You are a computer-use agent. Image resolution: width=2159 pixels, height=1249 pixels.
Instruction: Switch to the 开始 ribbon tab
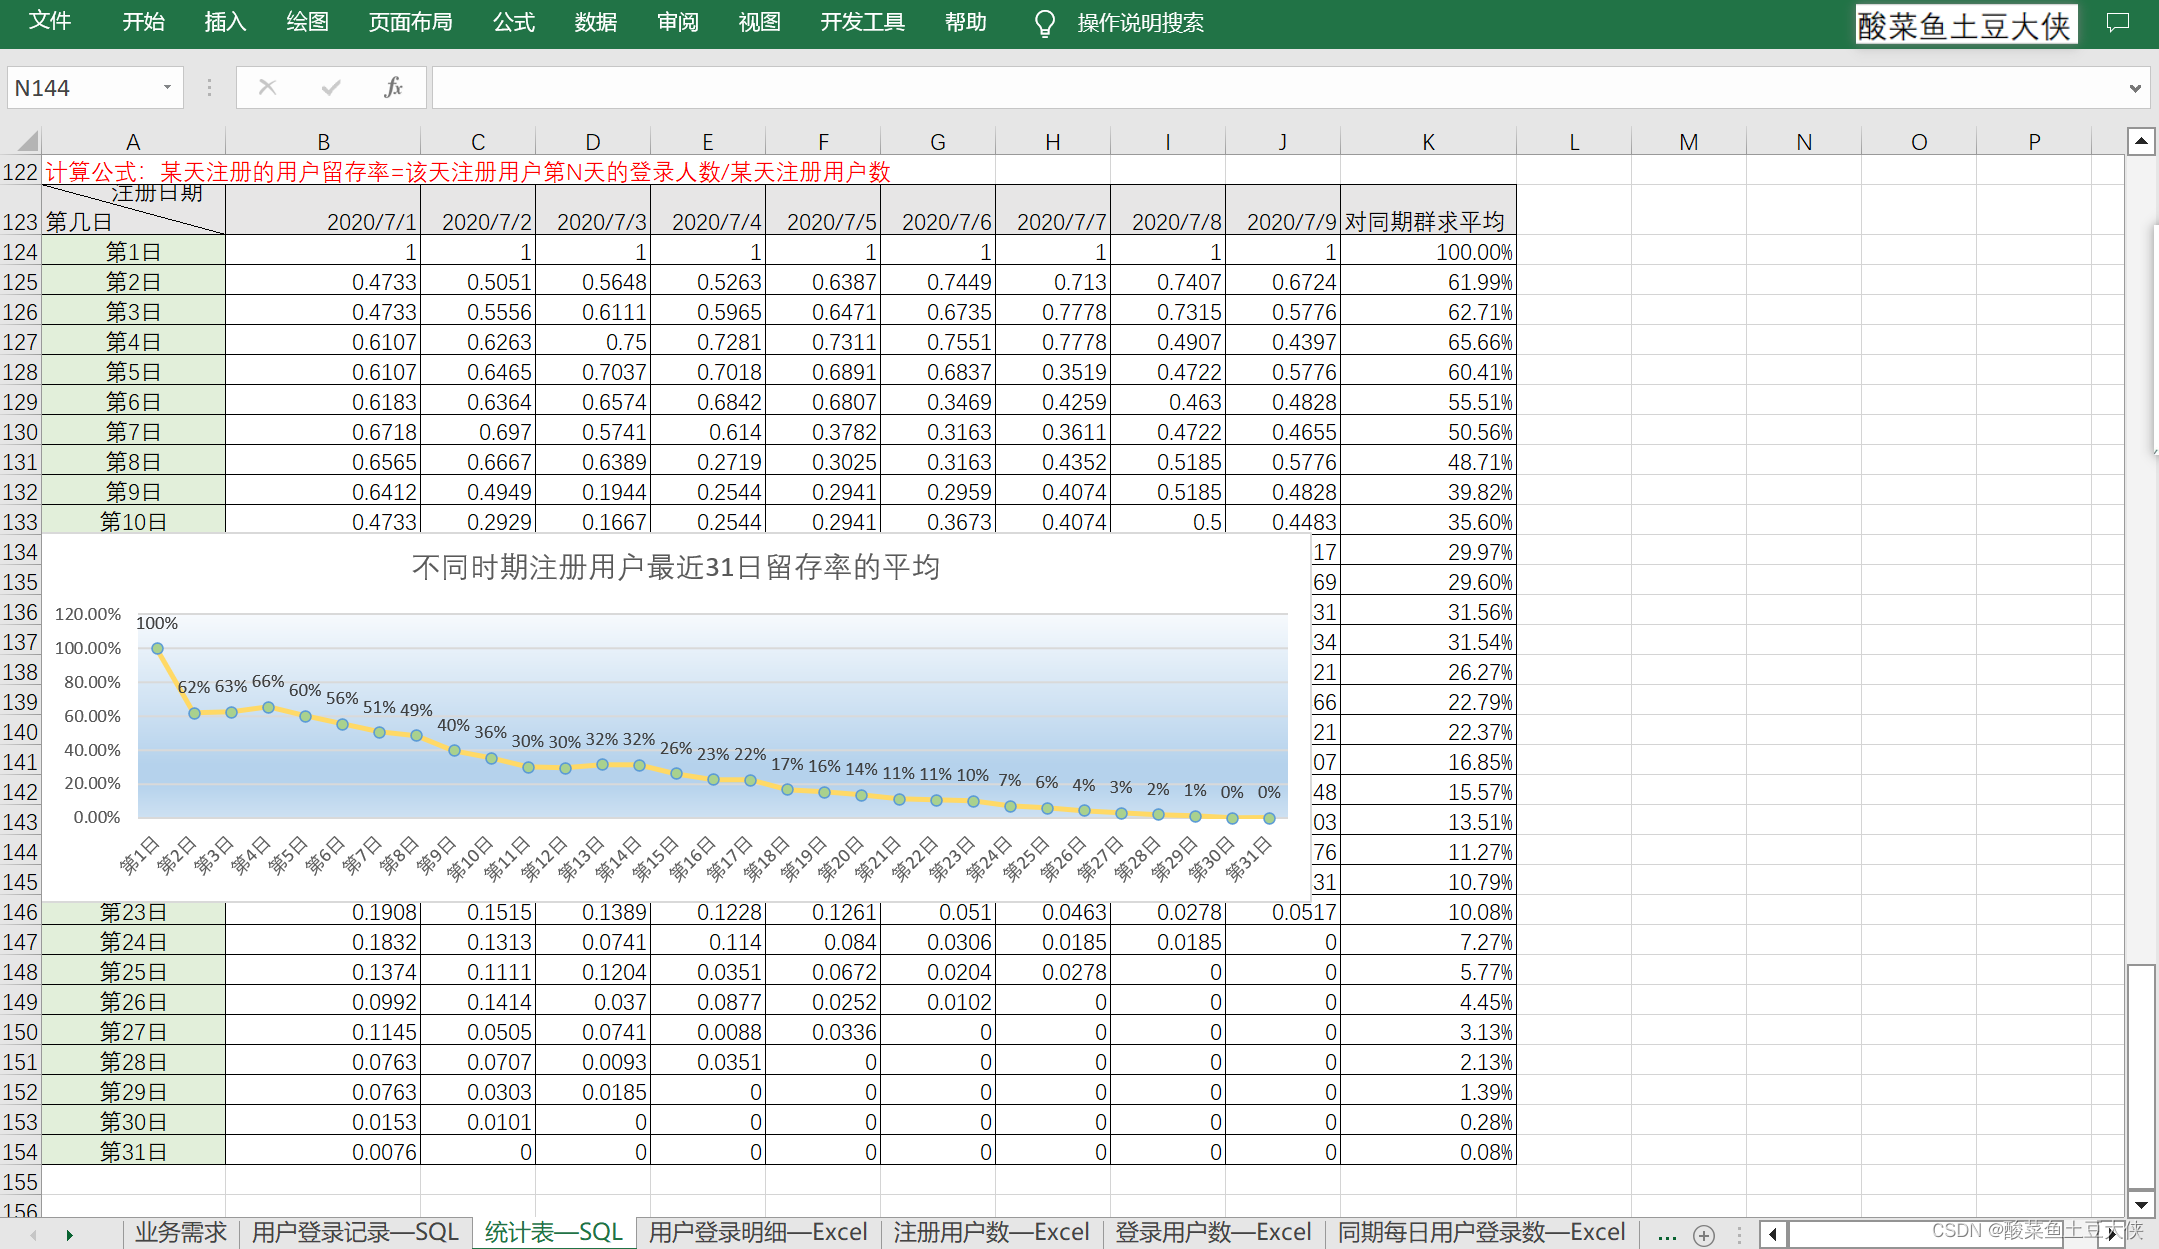point(143,22)
